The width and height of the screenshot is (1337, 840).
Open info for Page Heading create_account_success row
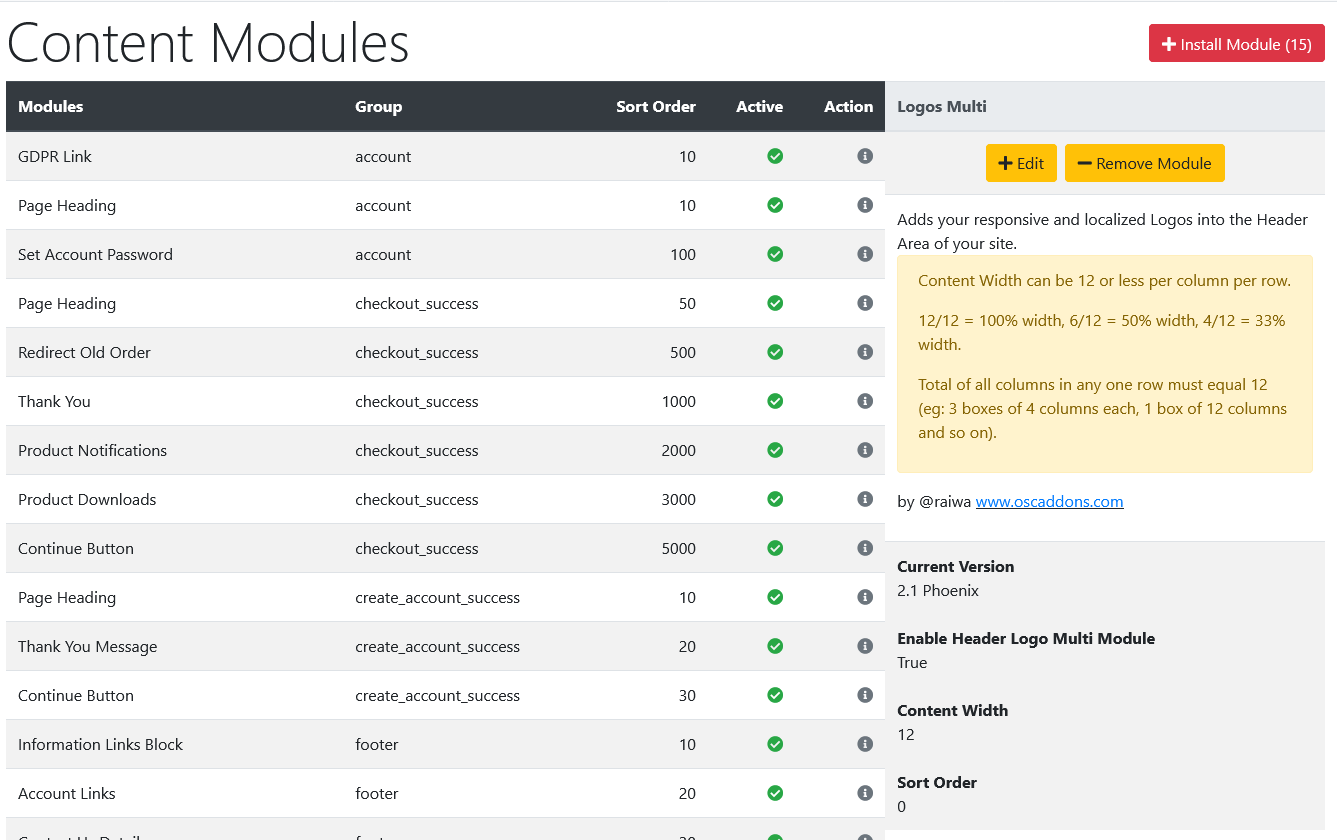point(865,597)
